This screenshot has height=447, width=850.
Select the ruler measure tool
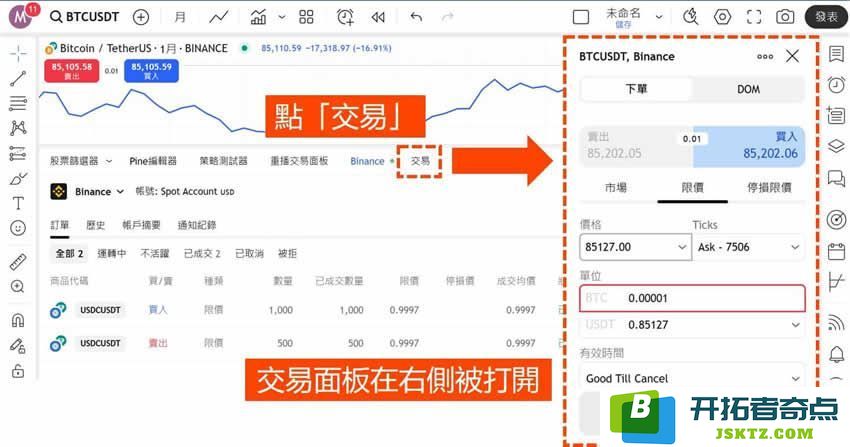(x=18, y=262)
